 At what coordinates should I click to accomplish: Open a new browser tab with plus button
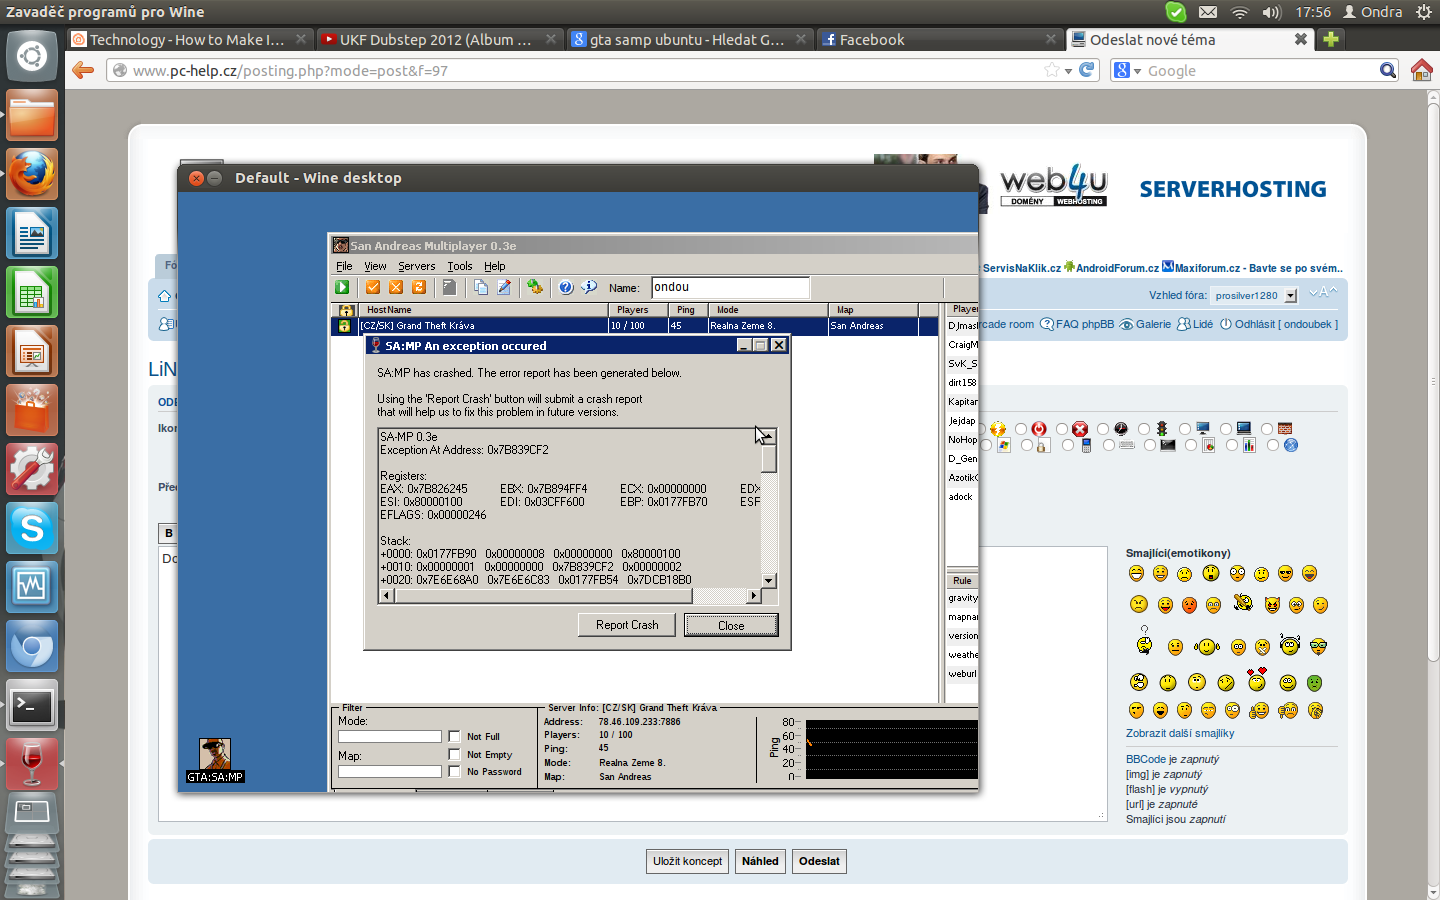1330,39
